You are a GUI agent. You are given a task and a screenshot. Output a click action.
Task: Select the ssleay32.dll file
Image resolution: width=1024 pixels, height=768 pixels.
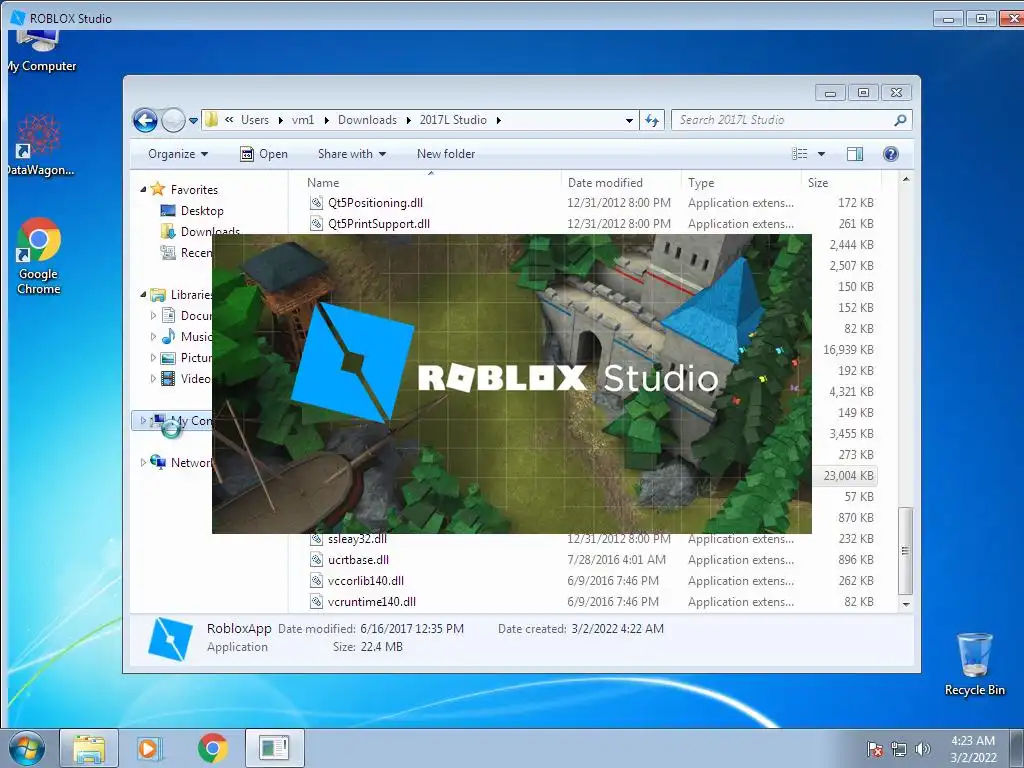click(357, 539)
